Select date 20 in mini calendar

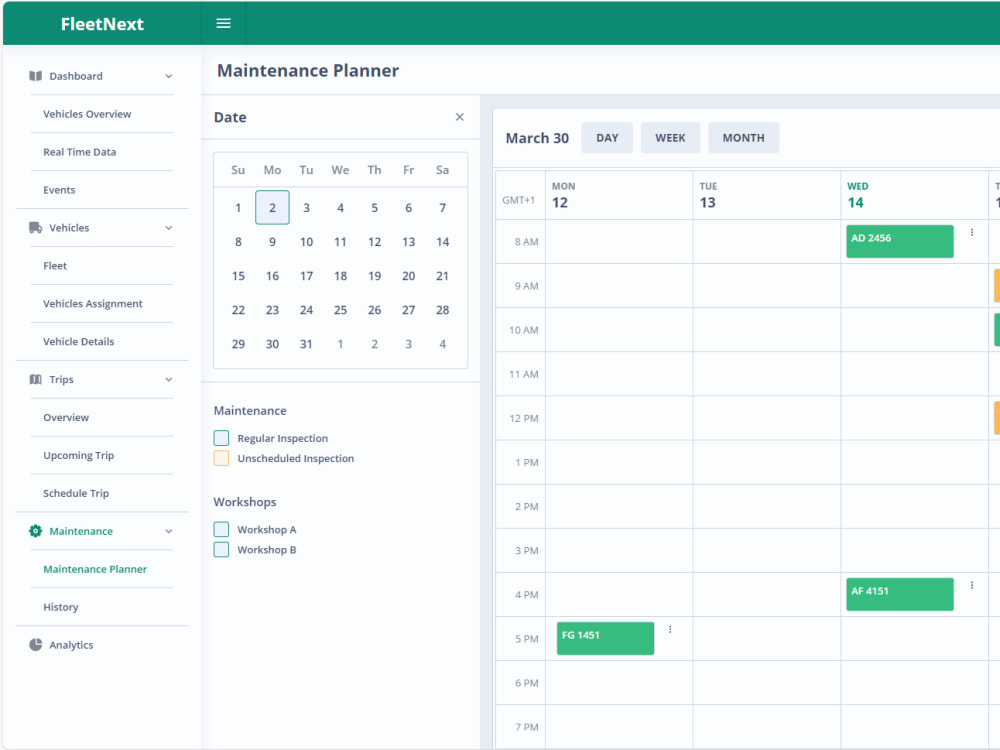409,276
